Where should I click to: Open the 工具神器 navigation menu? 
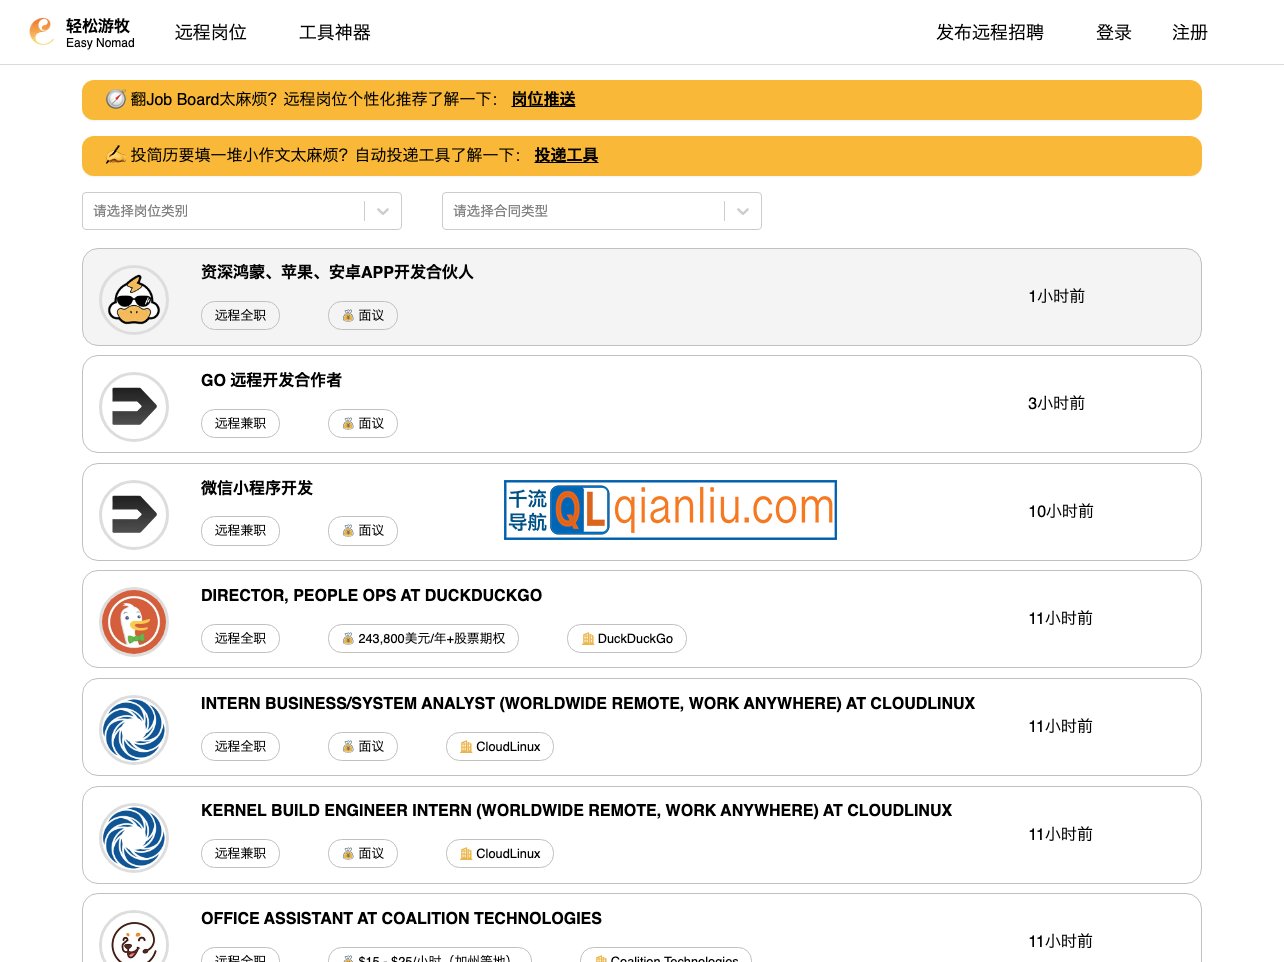click(334, 32)
